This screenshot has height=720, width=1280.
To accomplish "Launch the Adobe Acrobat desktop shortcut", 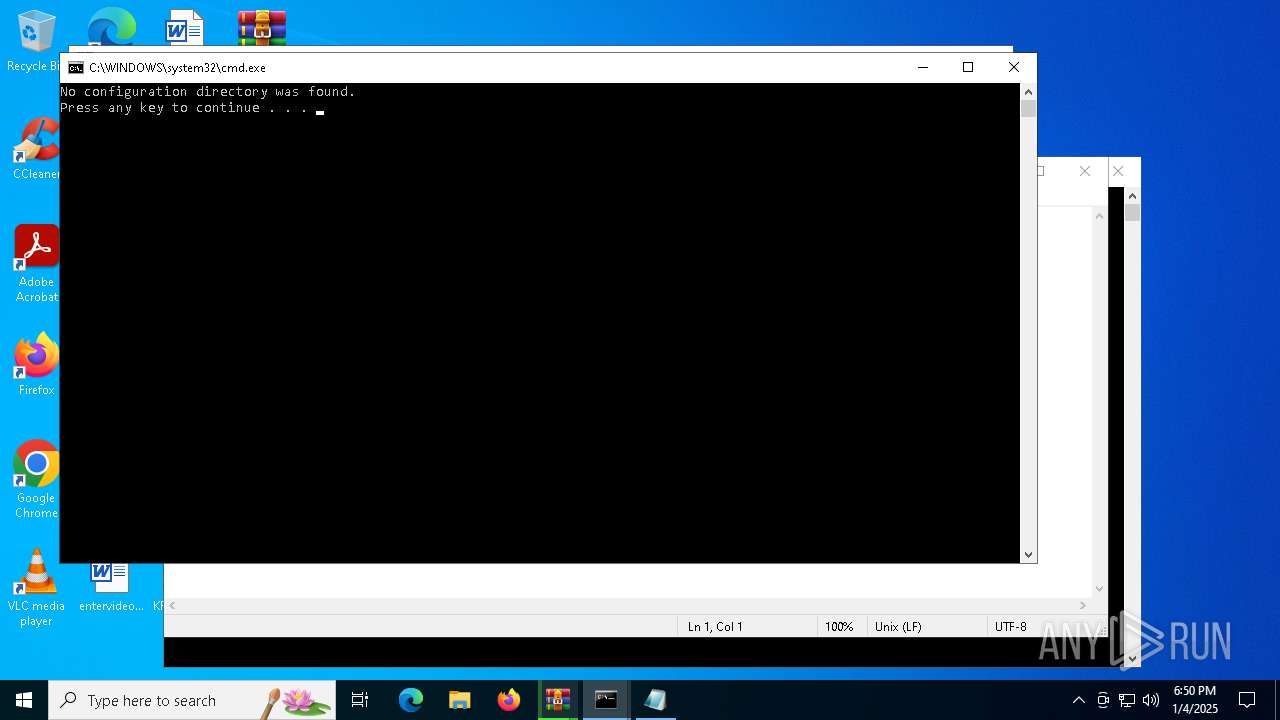I will click(x=36, y=263).
